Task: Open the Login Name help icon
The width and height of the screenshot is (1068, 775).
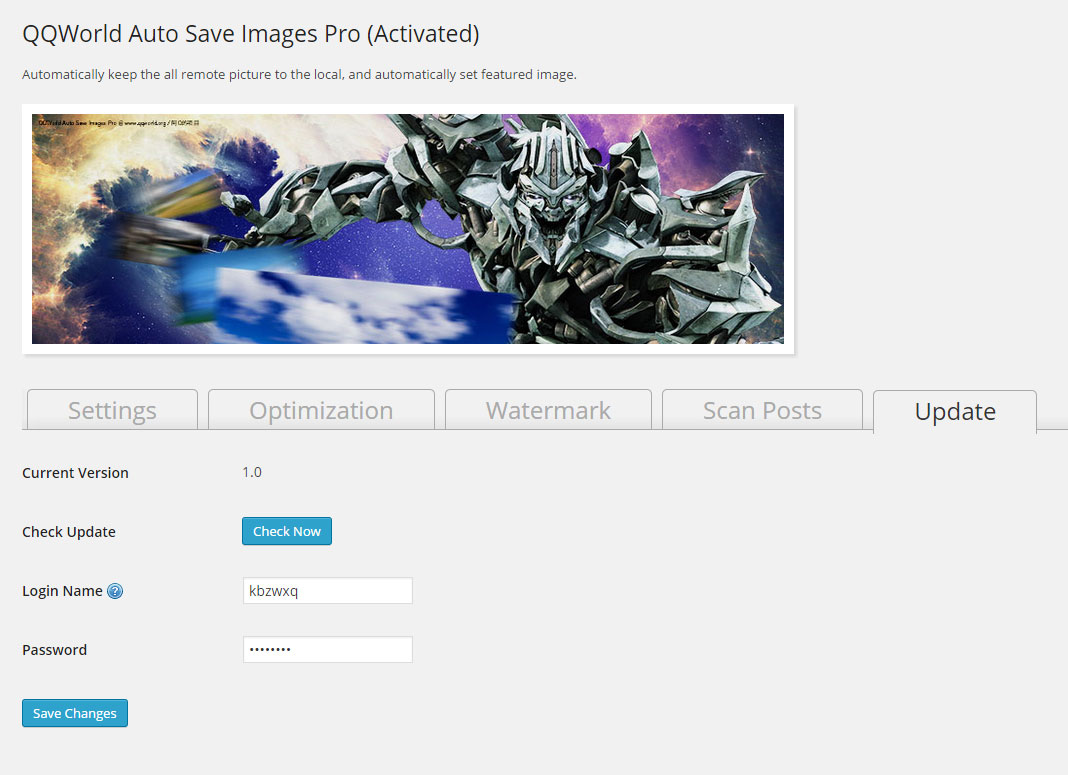Action: click(x=115, y=591)
